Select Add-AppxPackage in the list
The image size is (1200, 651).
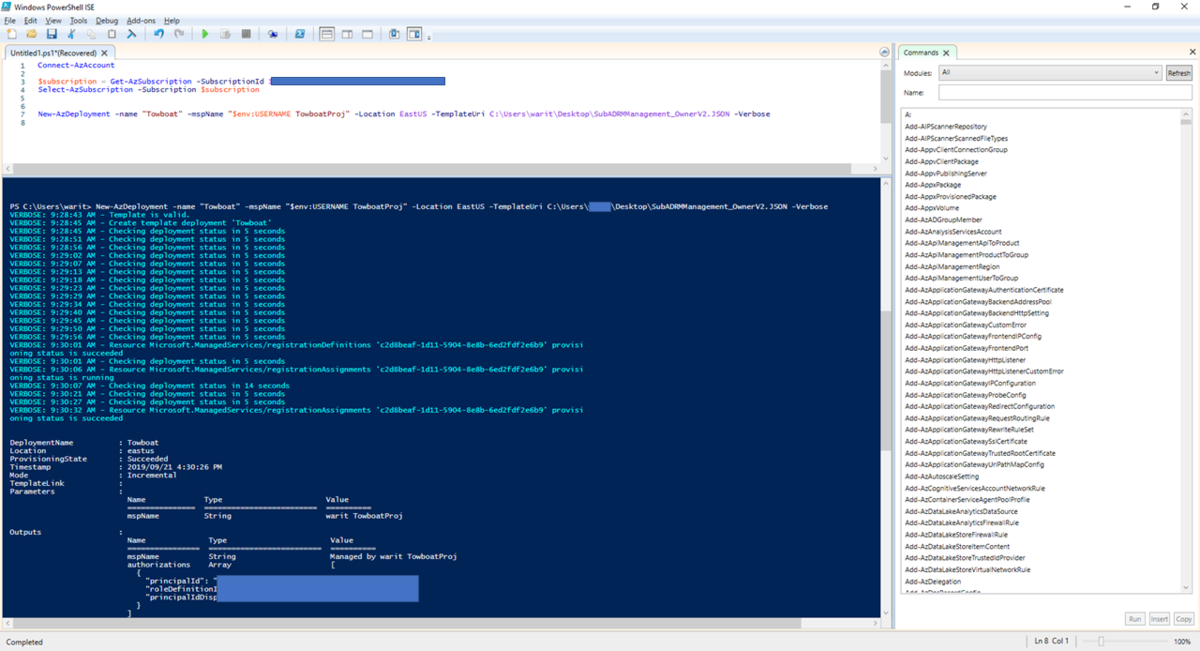click(933, 185)
